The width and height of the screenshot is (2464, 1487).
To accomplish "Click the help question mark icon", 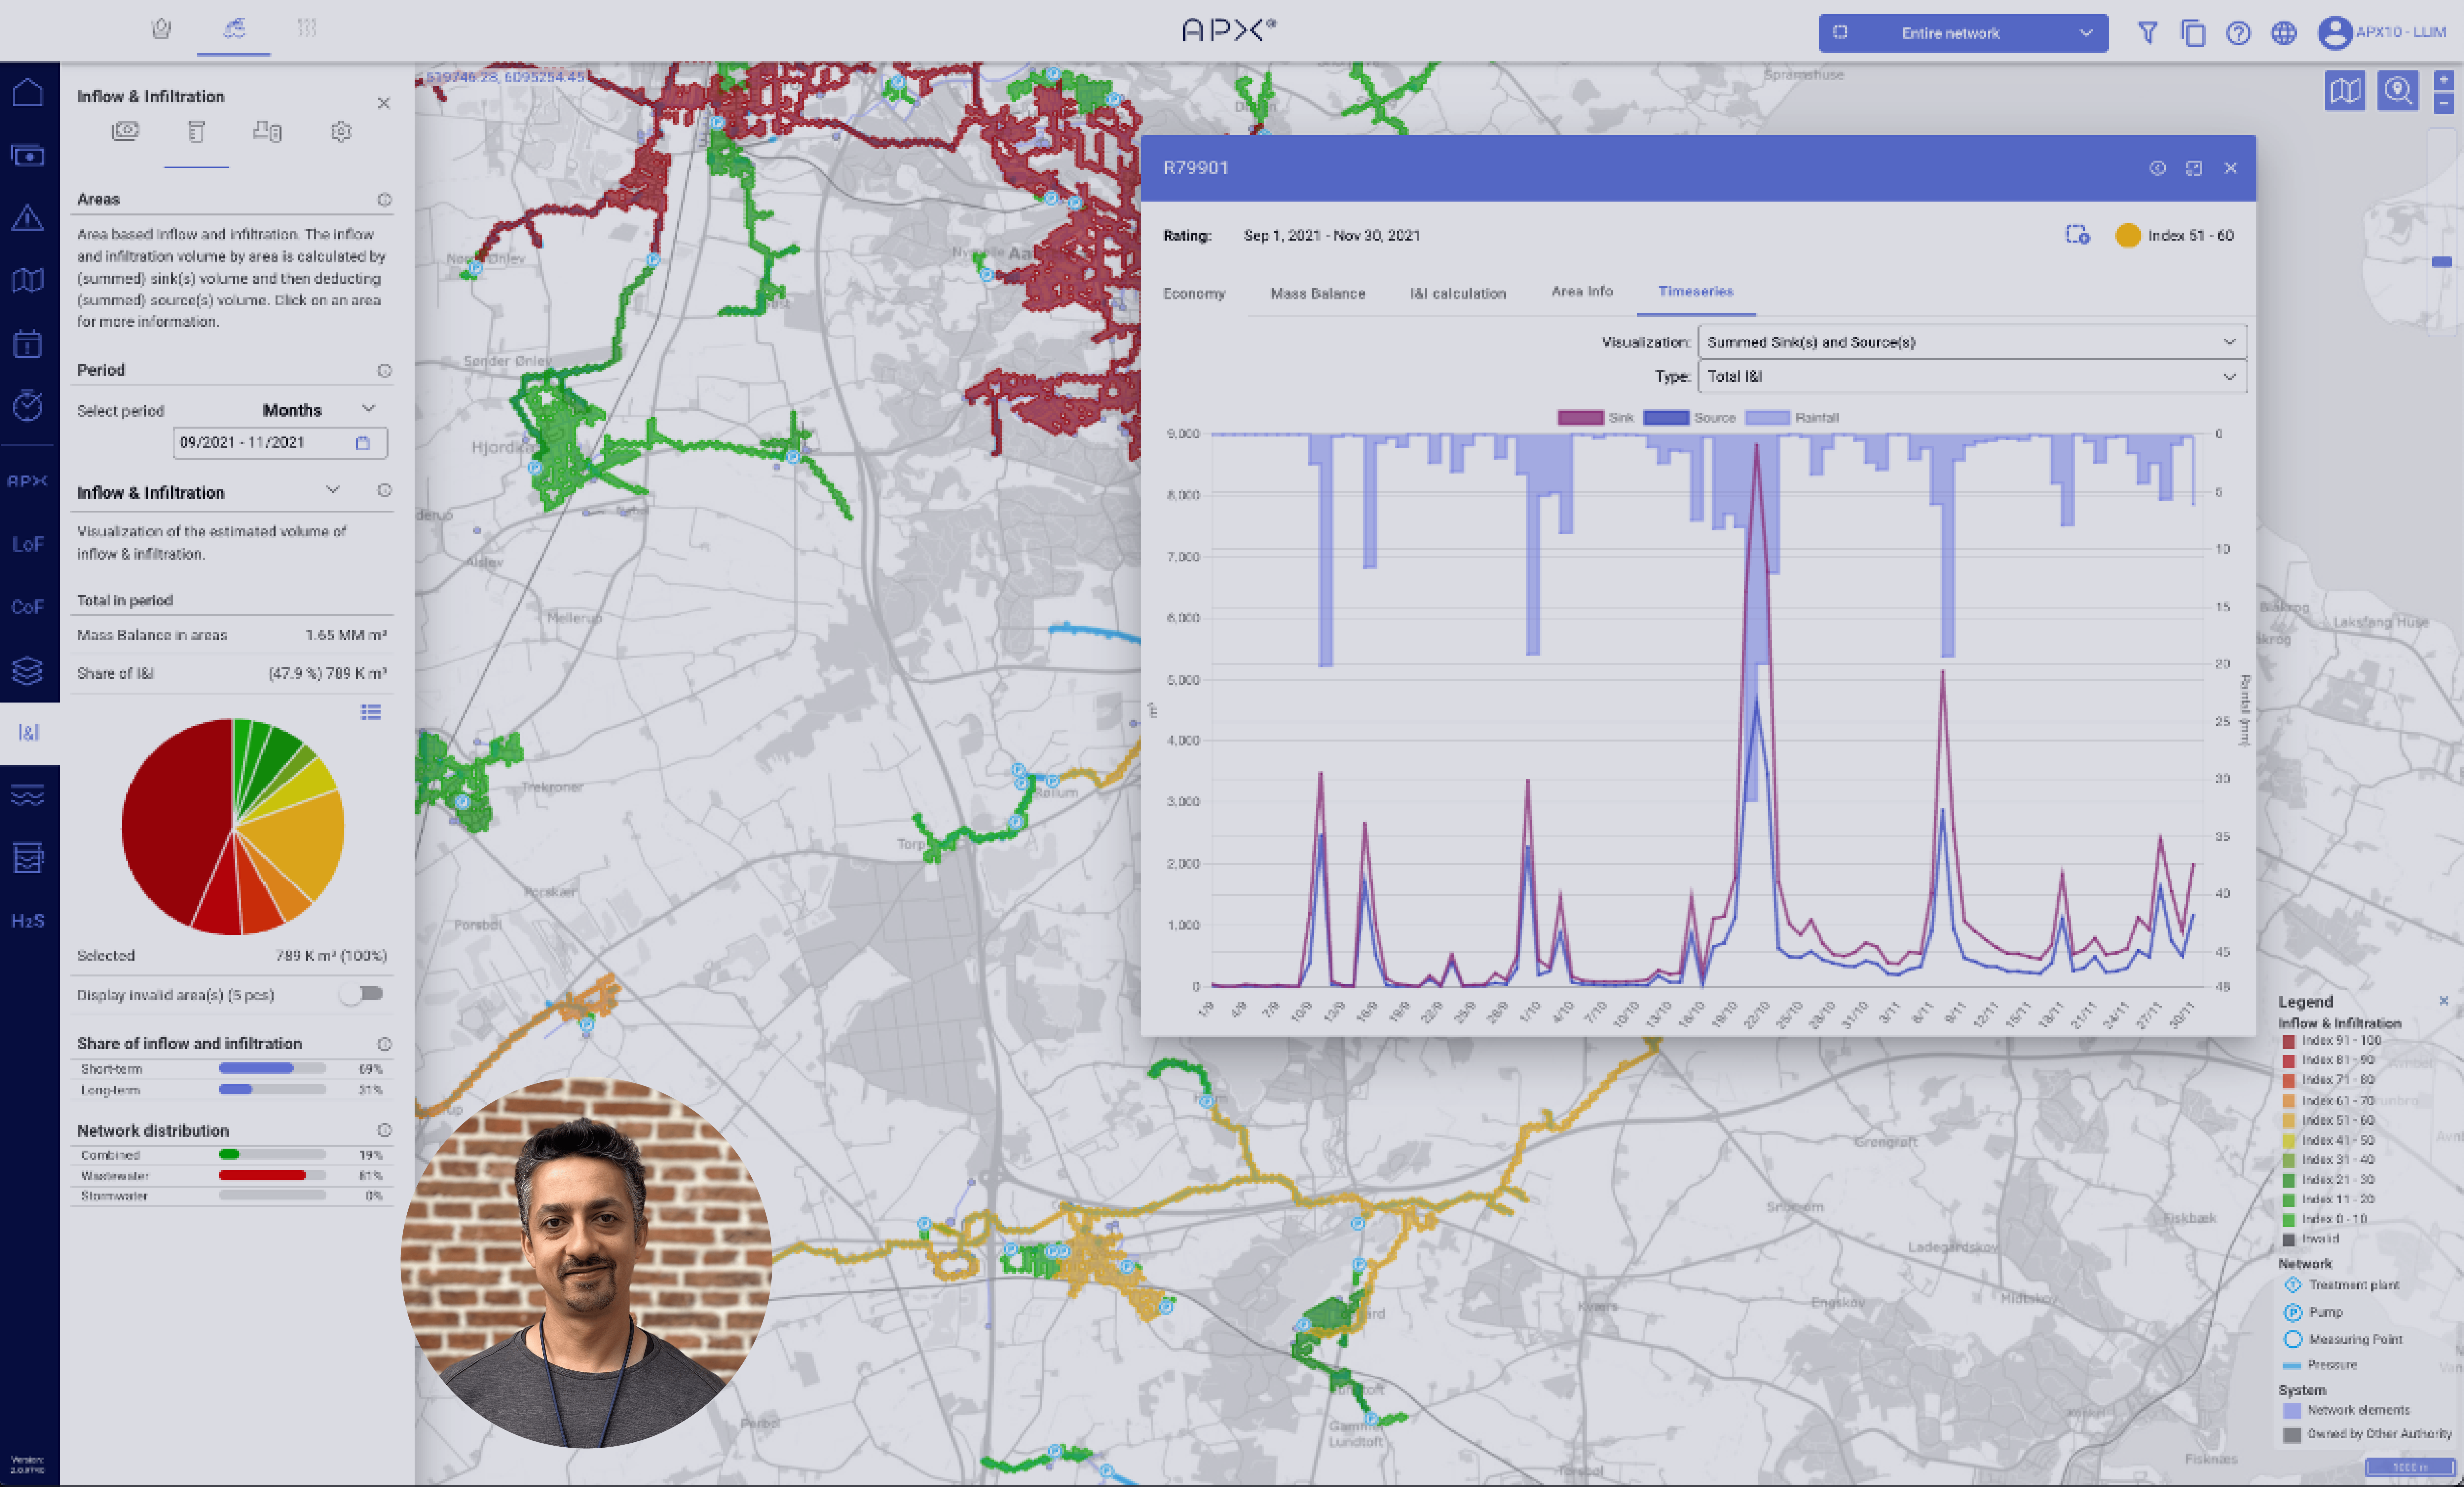I will pos(2238,33).
